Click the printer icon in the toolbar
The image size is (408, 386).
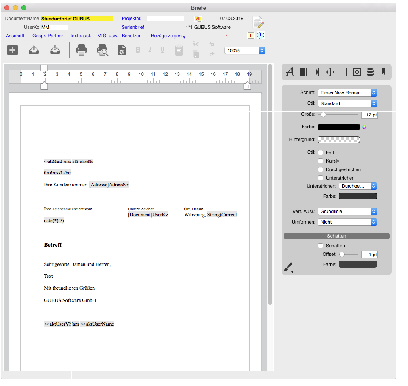(82, 50)
